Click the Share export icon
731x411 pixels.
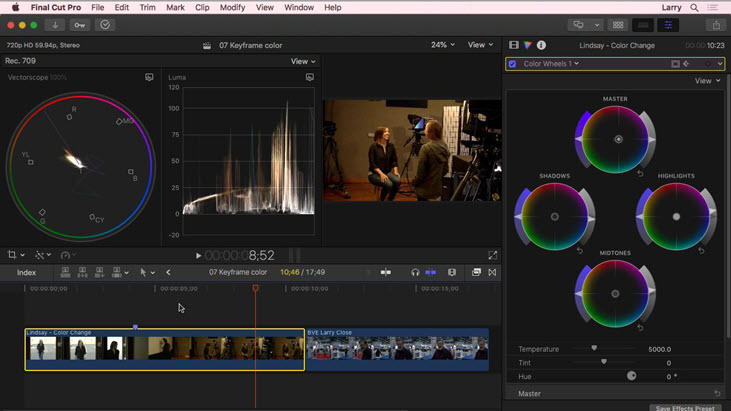pyautogui.click(x=715, y=25)
